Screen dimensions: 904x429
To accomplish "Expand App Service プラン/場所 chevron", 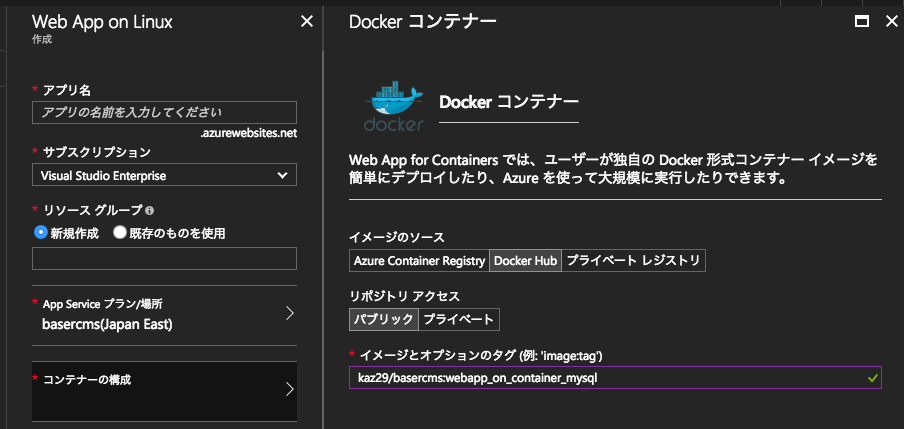I will coord(290,313).
